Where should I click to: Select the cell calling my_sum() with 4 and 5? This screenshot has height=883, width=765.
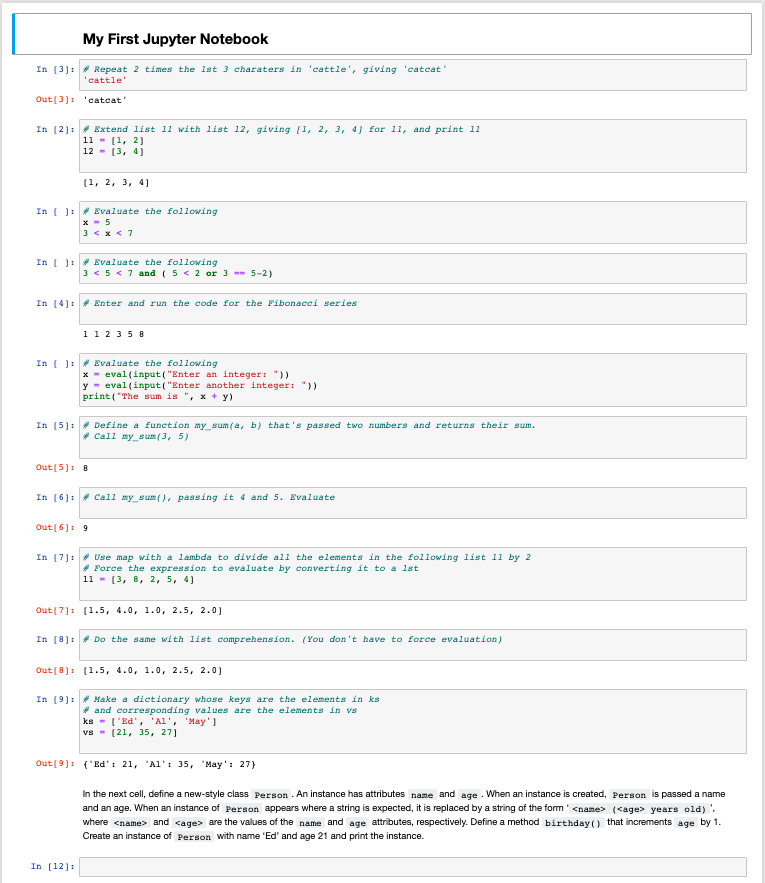tap(413, 503)
